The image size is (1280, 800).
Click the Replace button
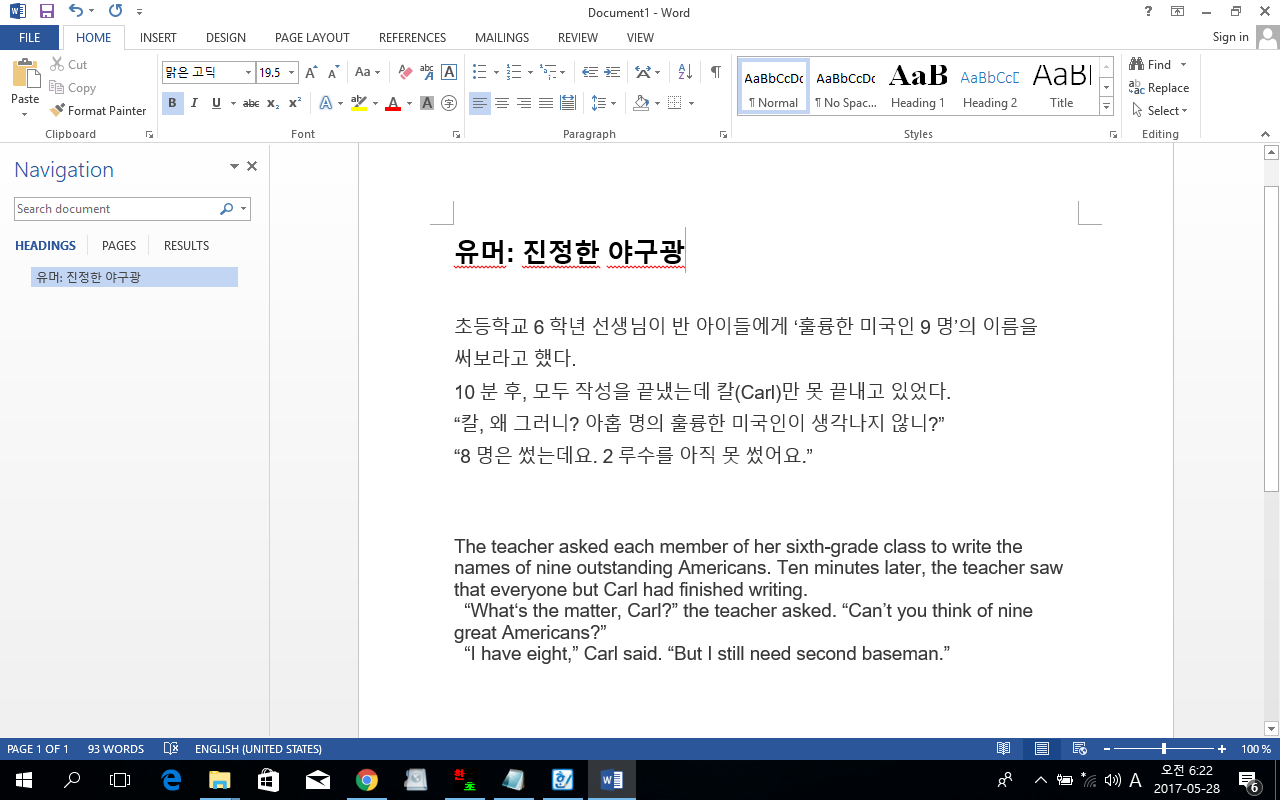coord(1159,88)
